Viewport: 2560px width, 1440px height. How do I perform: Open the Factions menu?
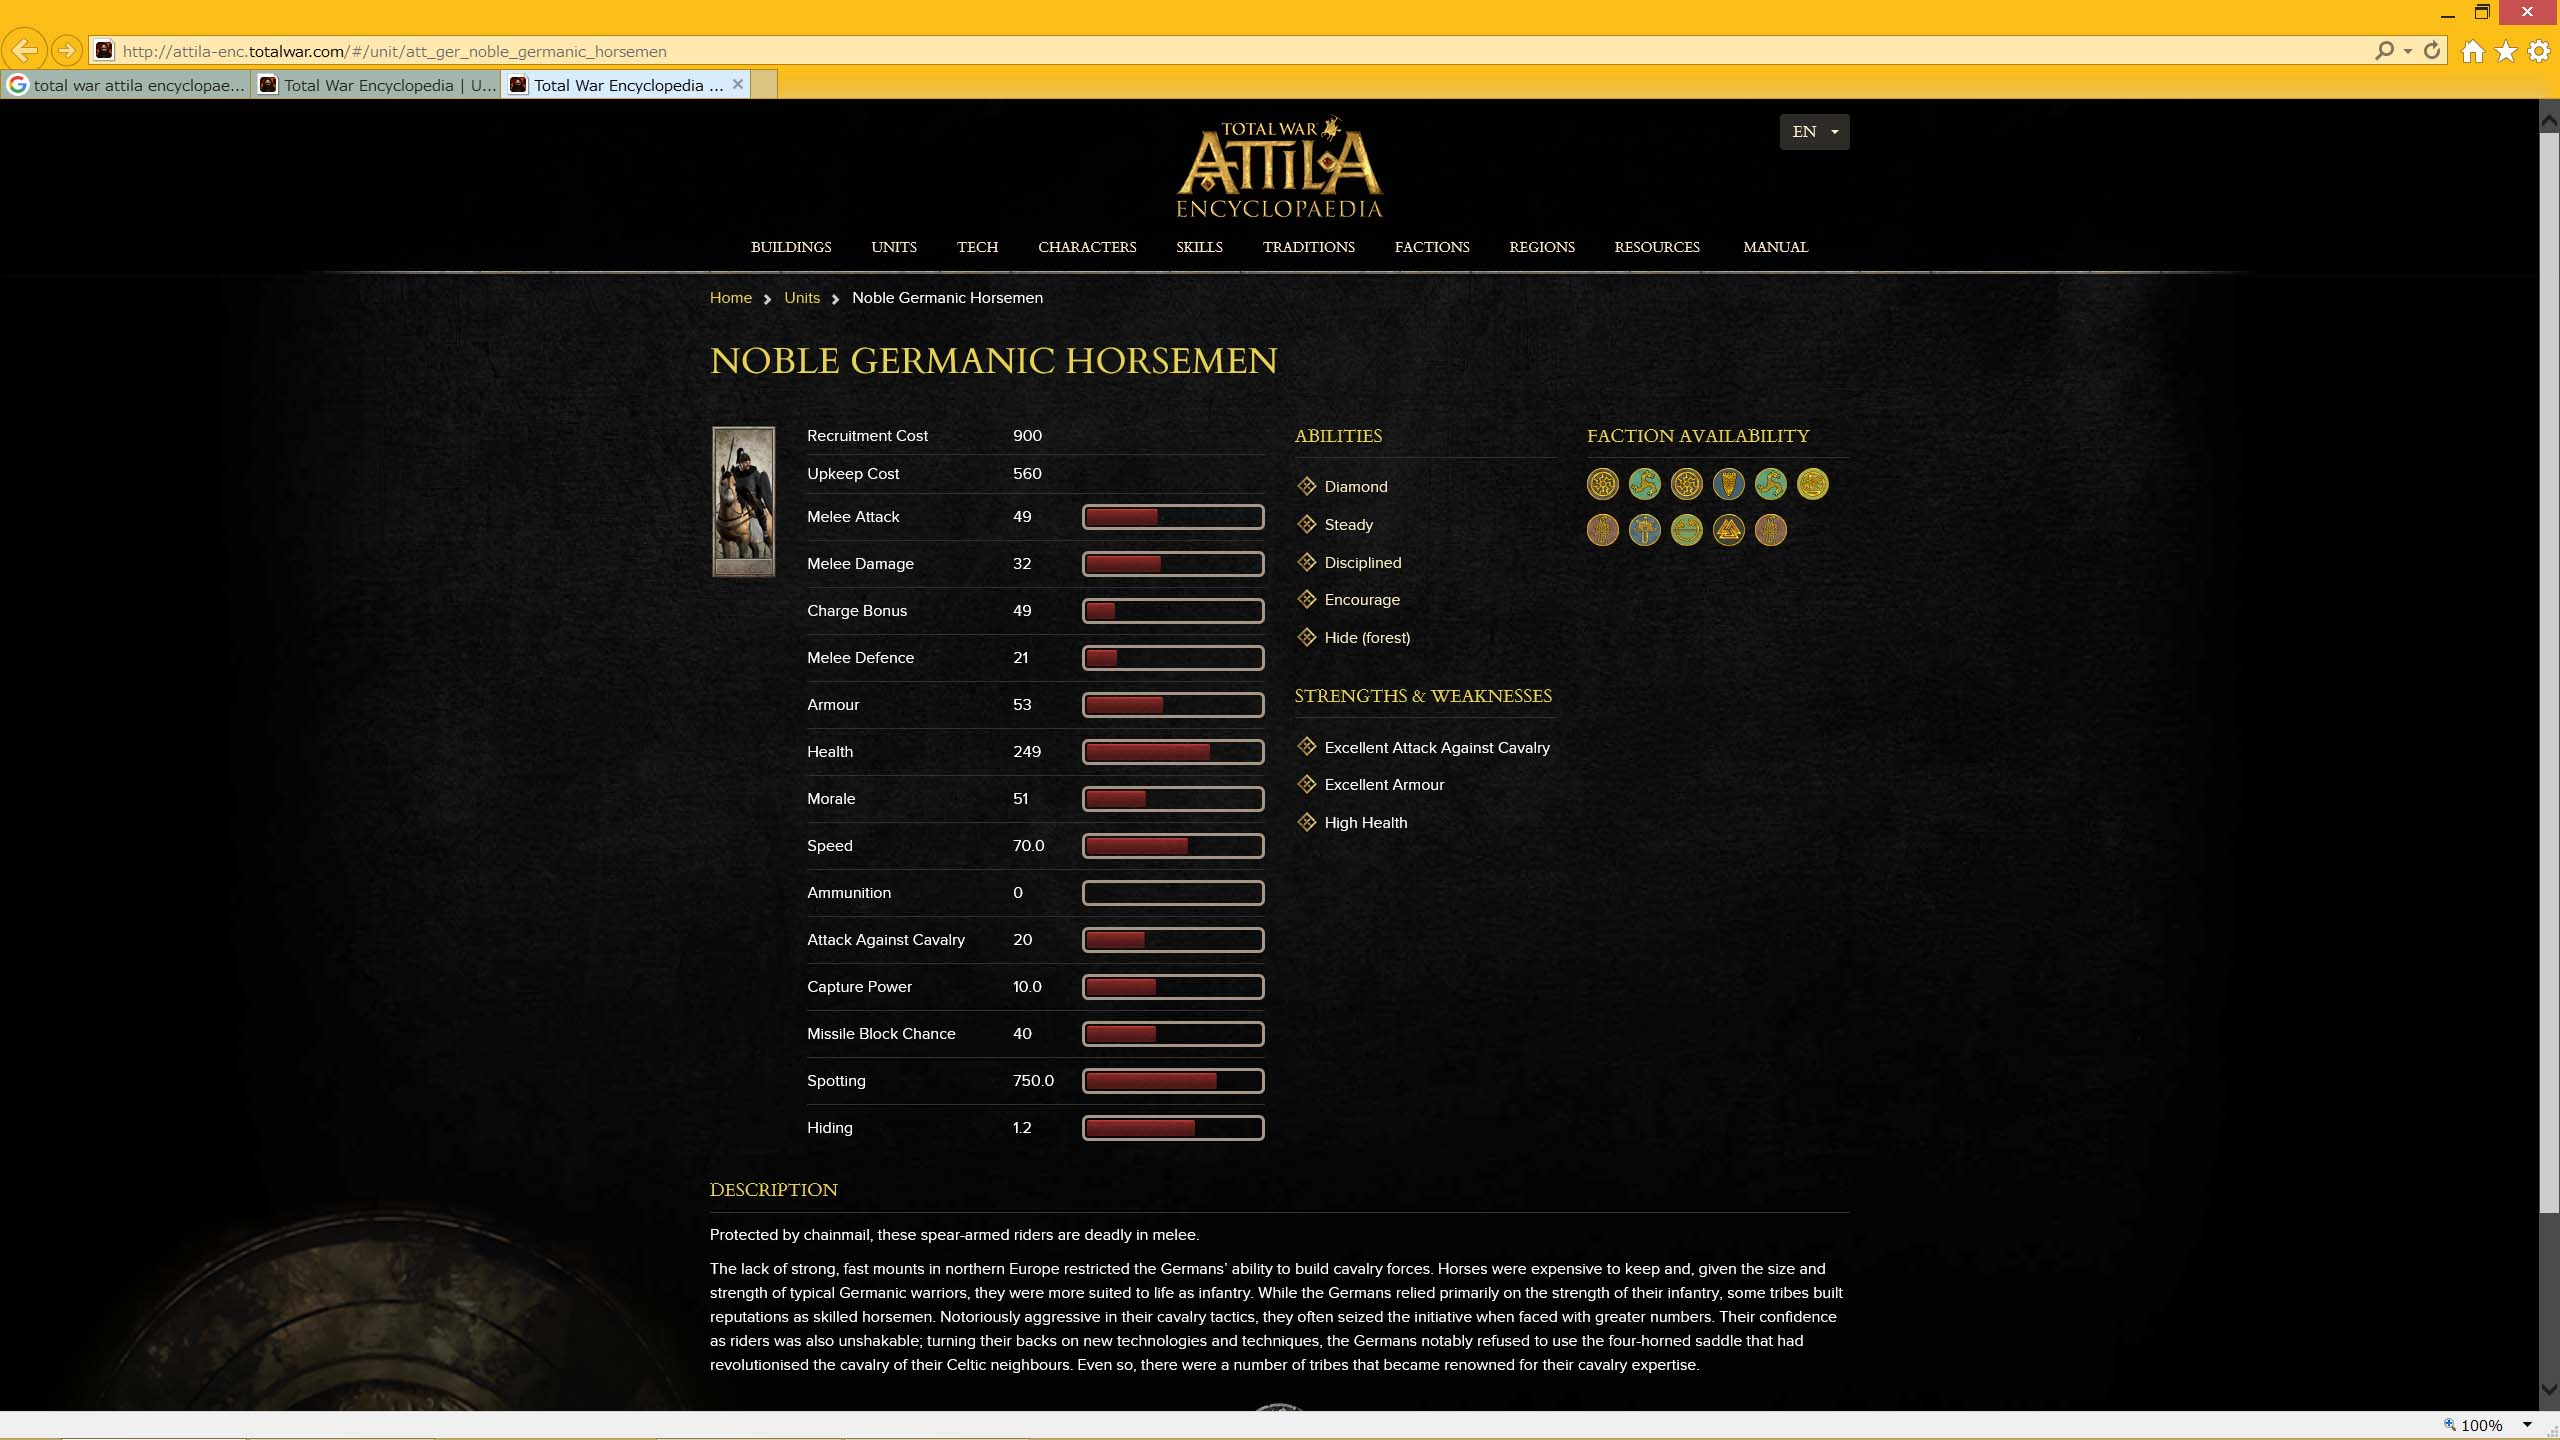click(1432, 247)
